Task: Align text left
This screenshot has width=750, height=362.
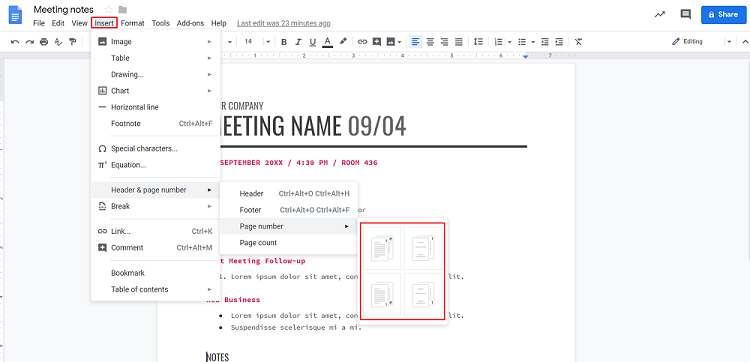Action: coord(416,42)
